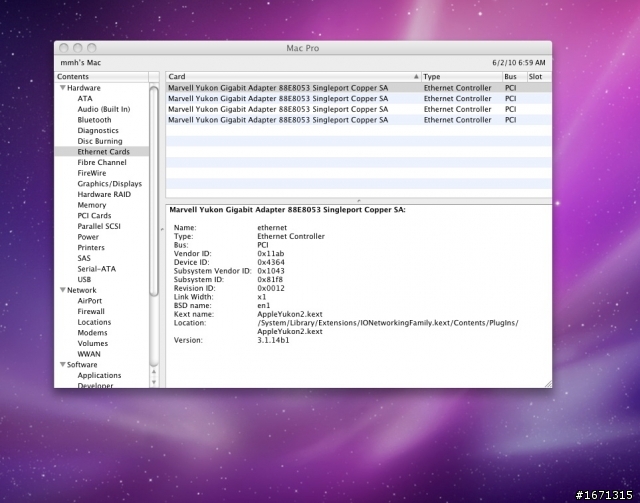The height and width of the screenshot is (503, 640).
Task: Select PCI Cards in sidebar
Action: tap(94, 216)
